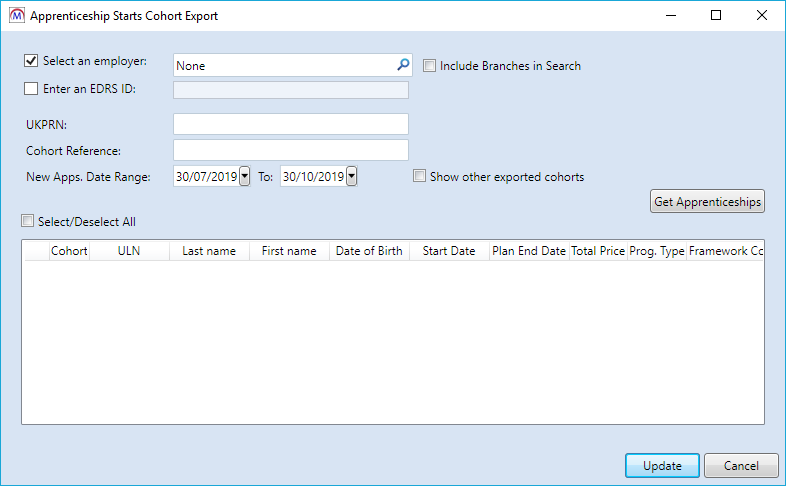Click the Cancel button
786x486 pixels.
[741, 466]
